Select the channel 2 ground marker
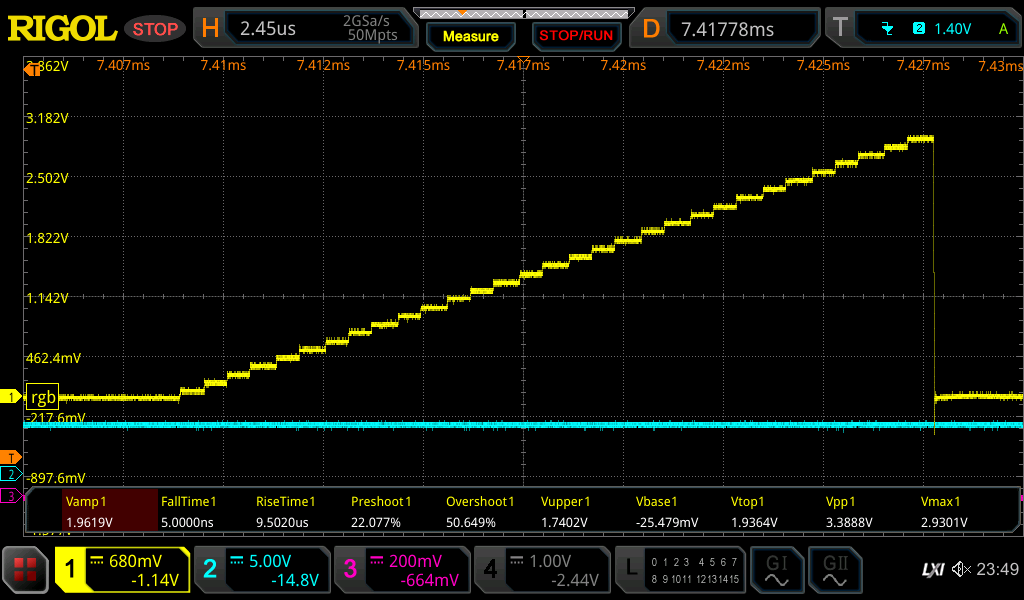This screenshot has height=600, width=1024. pyautogui.click(x=10, y=475)
